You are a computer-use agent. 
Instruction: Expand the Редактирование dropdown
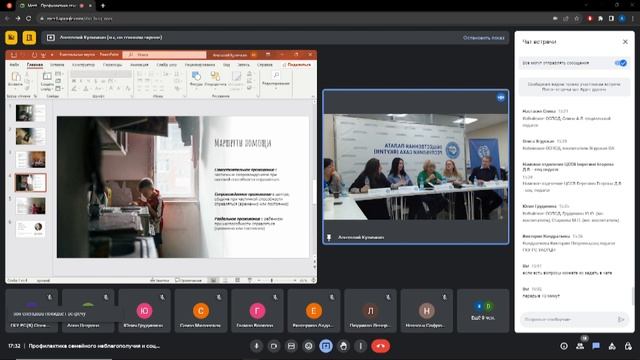pyautogui.click(x=276, y=79)
